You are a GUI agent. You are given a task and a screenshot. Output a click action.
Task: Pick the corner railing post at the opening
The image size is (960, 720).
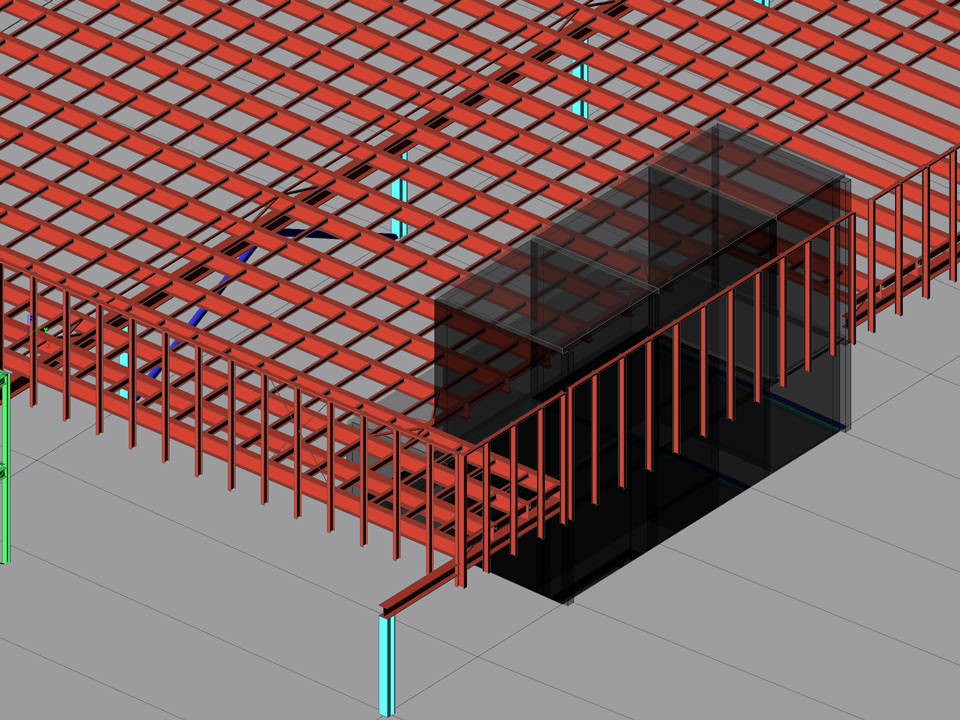[461, 518]
